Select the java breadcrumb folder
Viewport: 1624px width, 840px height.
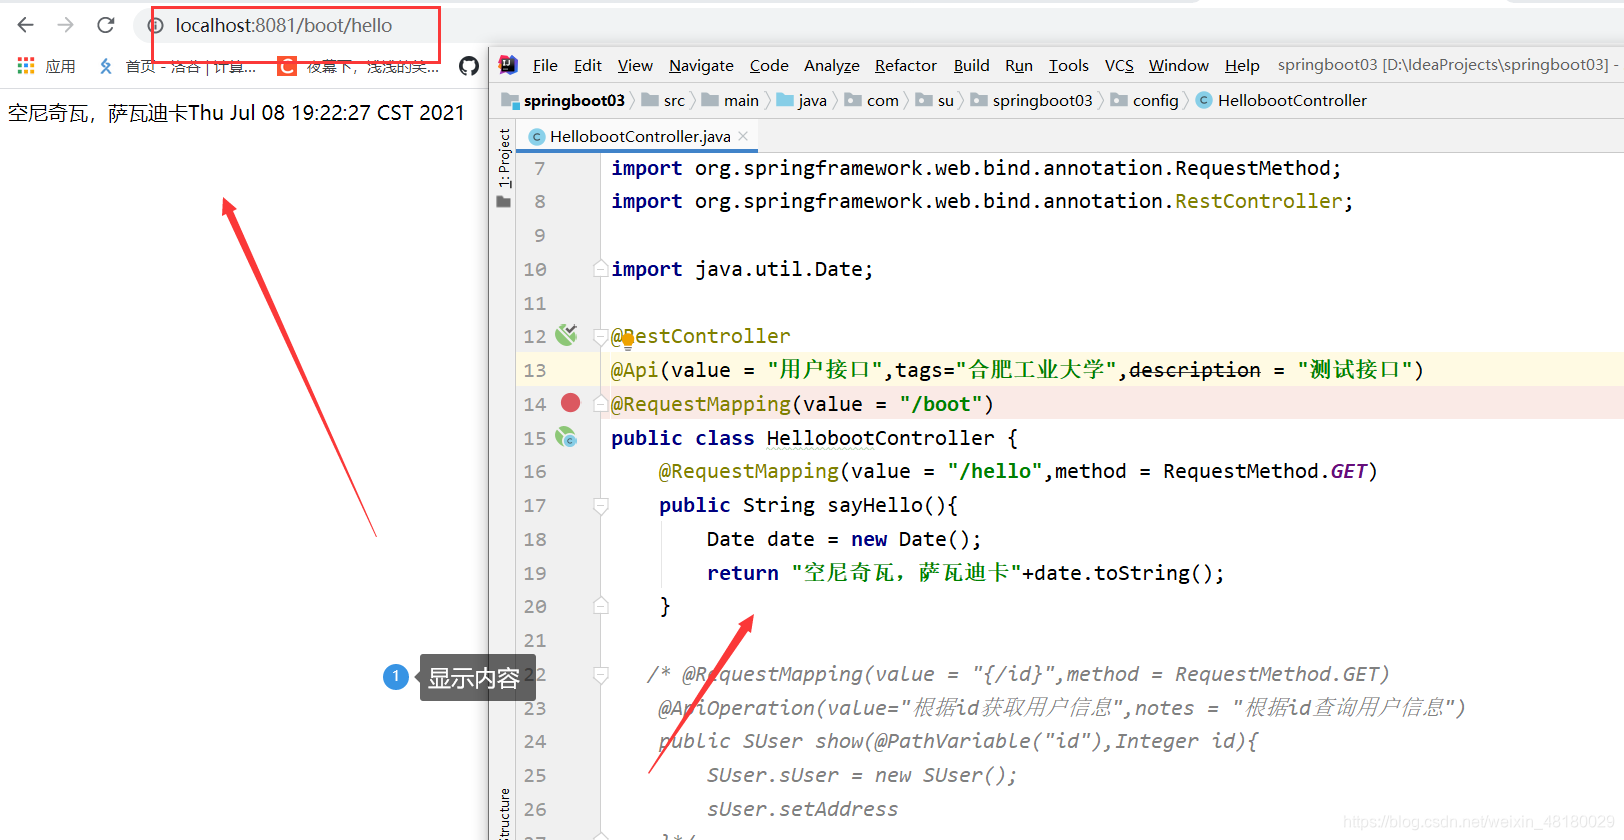coord(802,100)
